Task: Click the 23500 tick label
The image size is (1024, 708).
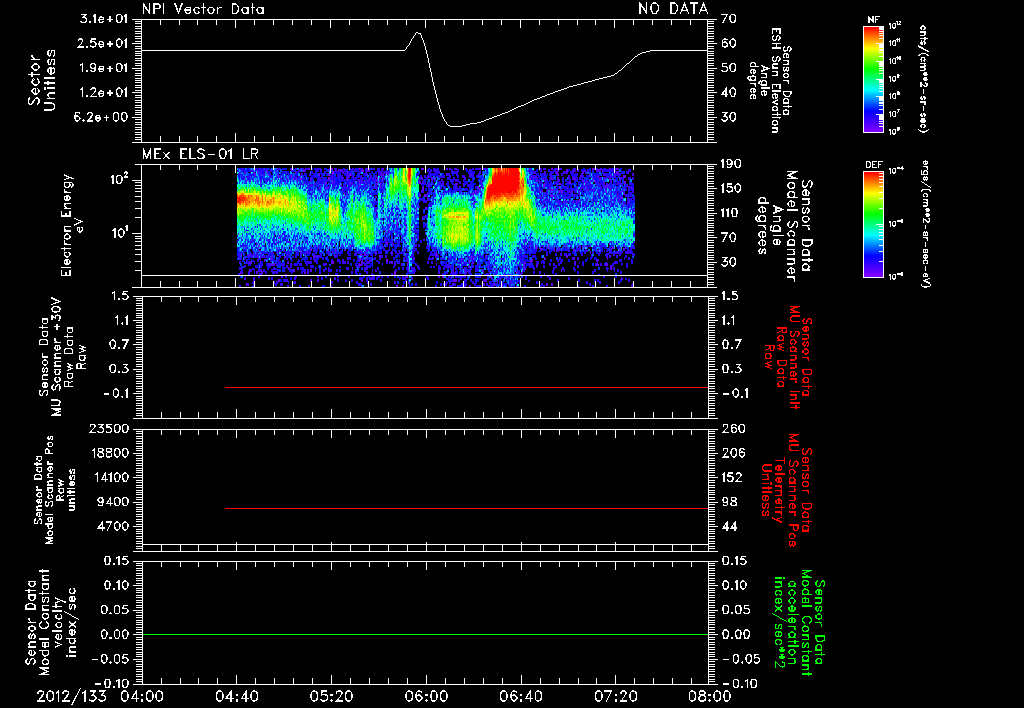Action: [108, 429]
